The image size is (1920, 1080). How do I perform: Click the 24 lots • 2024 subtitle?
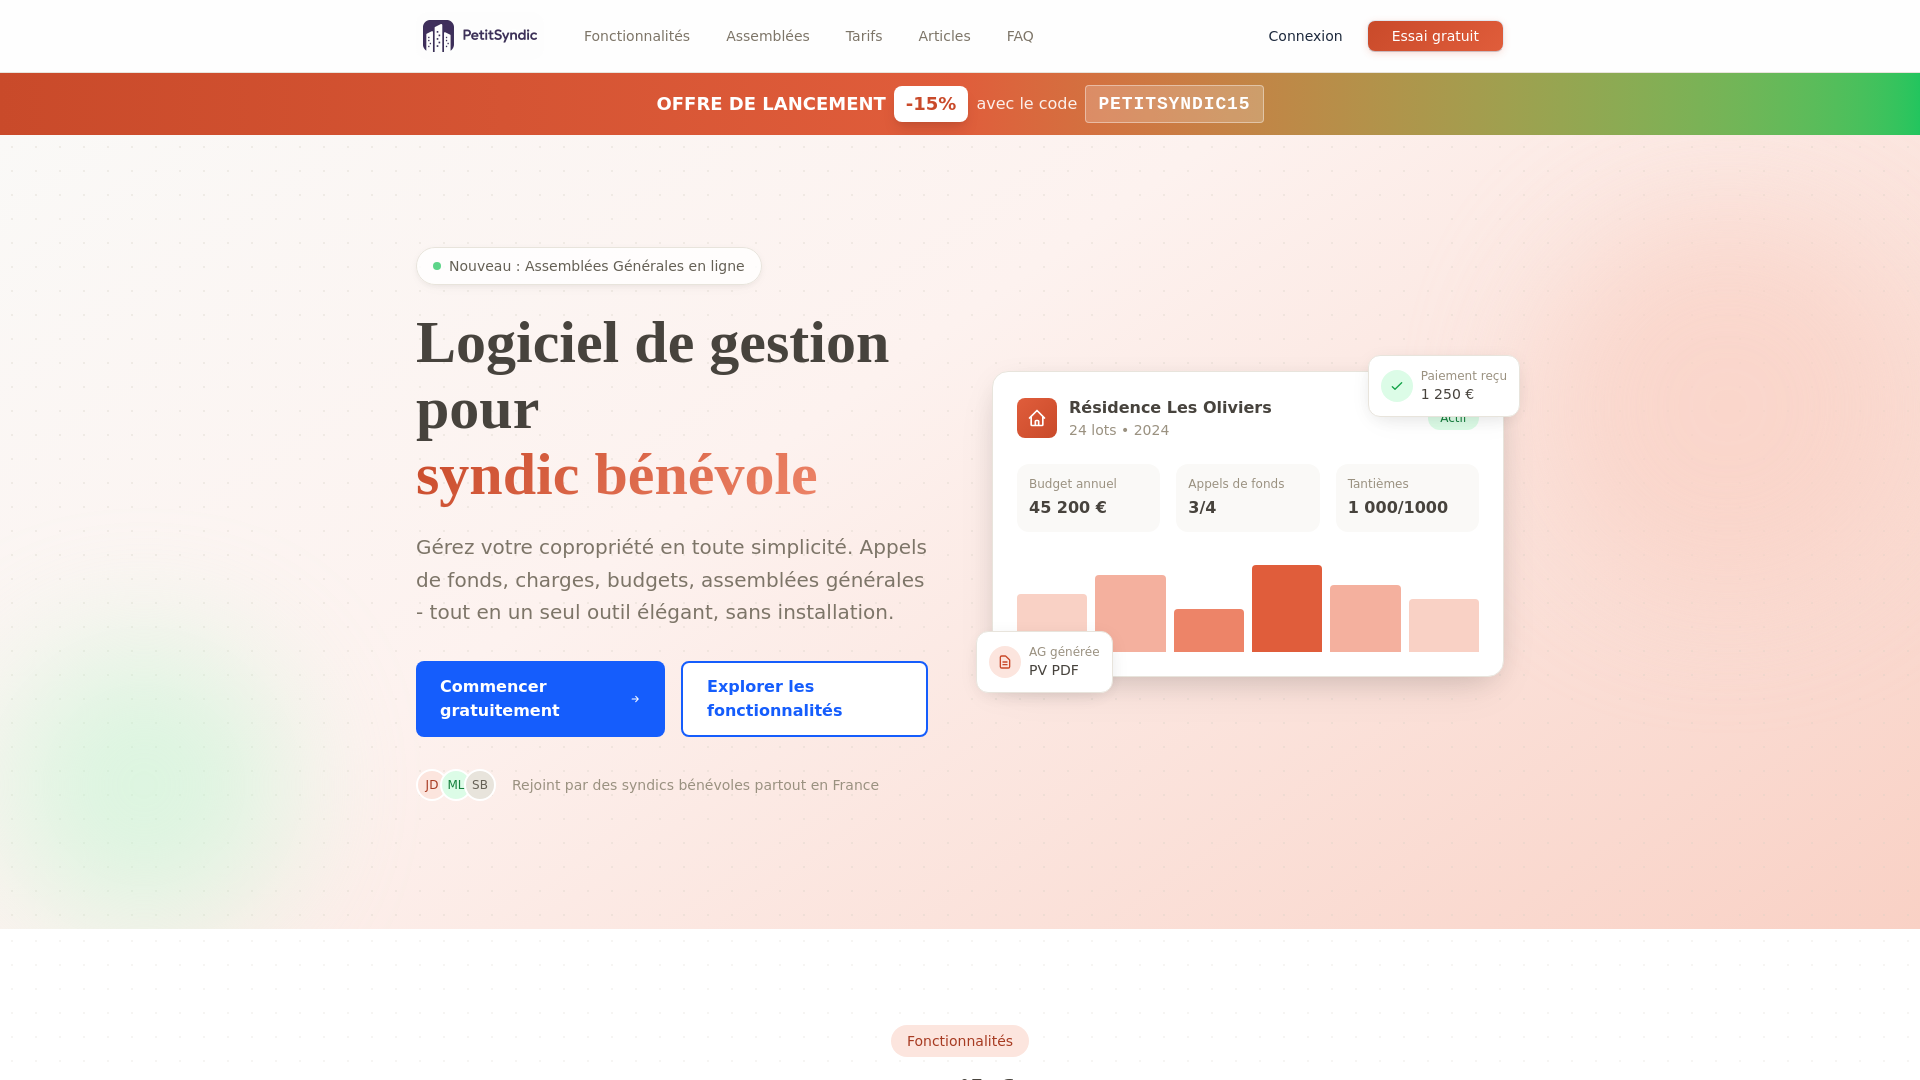pos(1119,430)
